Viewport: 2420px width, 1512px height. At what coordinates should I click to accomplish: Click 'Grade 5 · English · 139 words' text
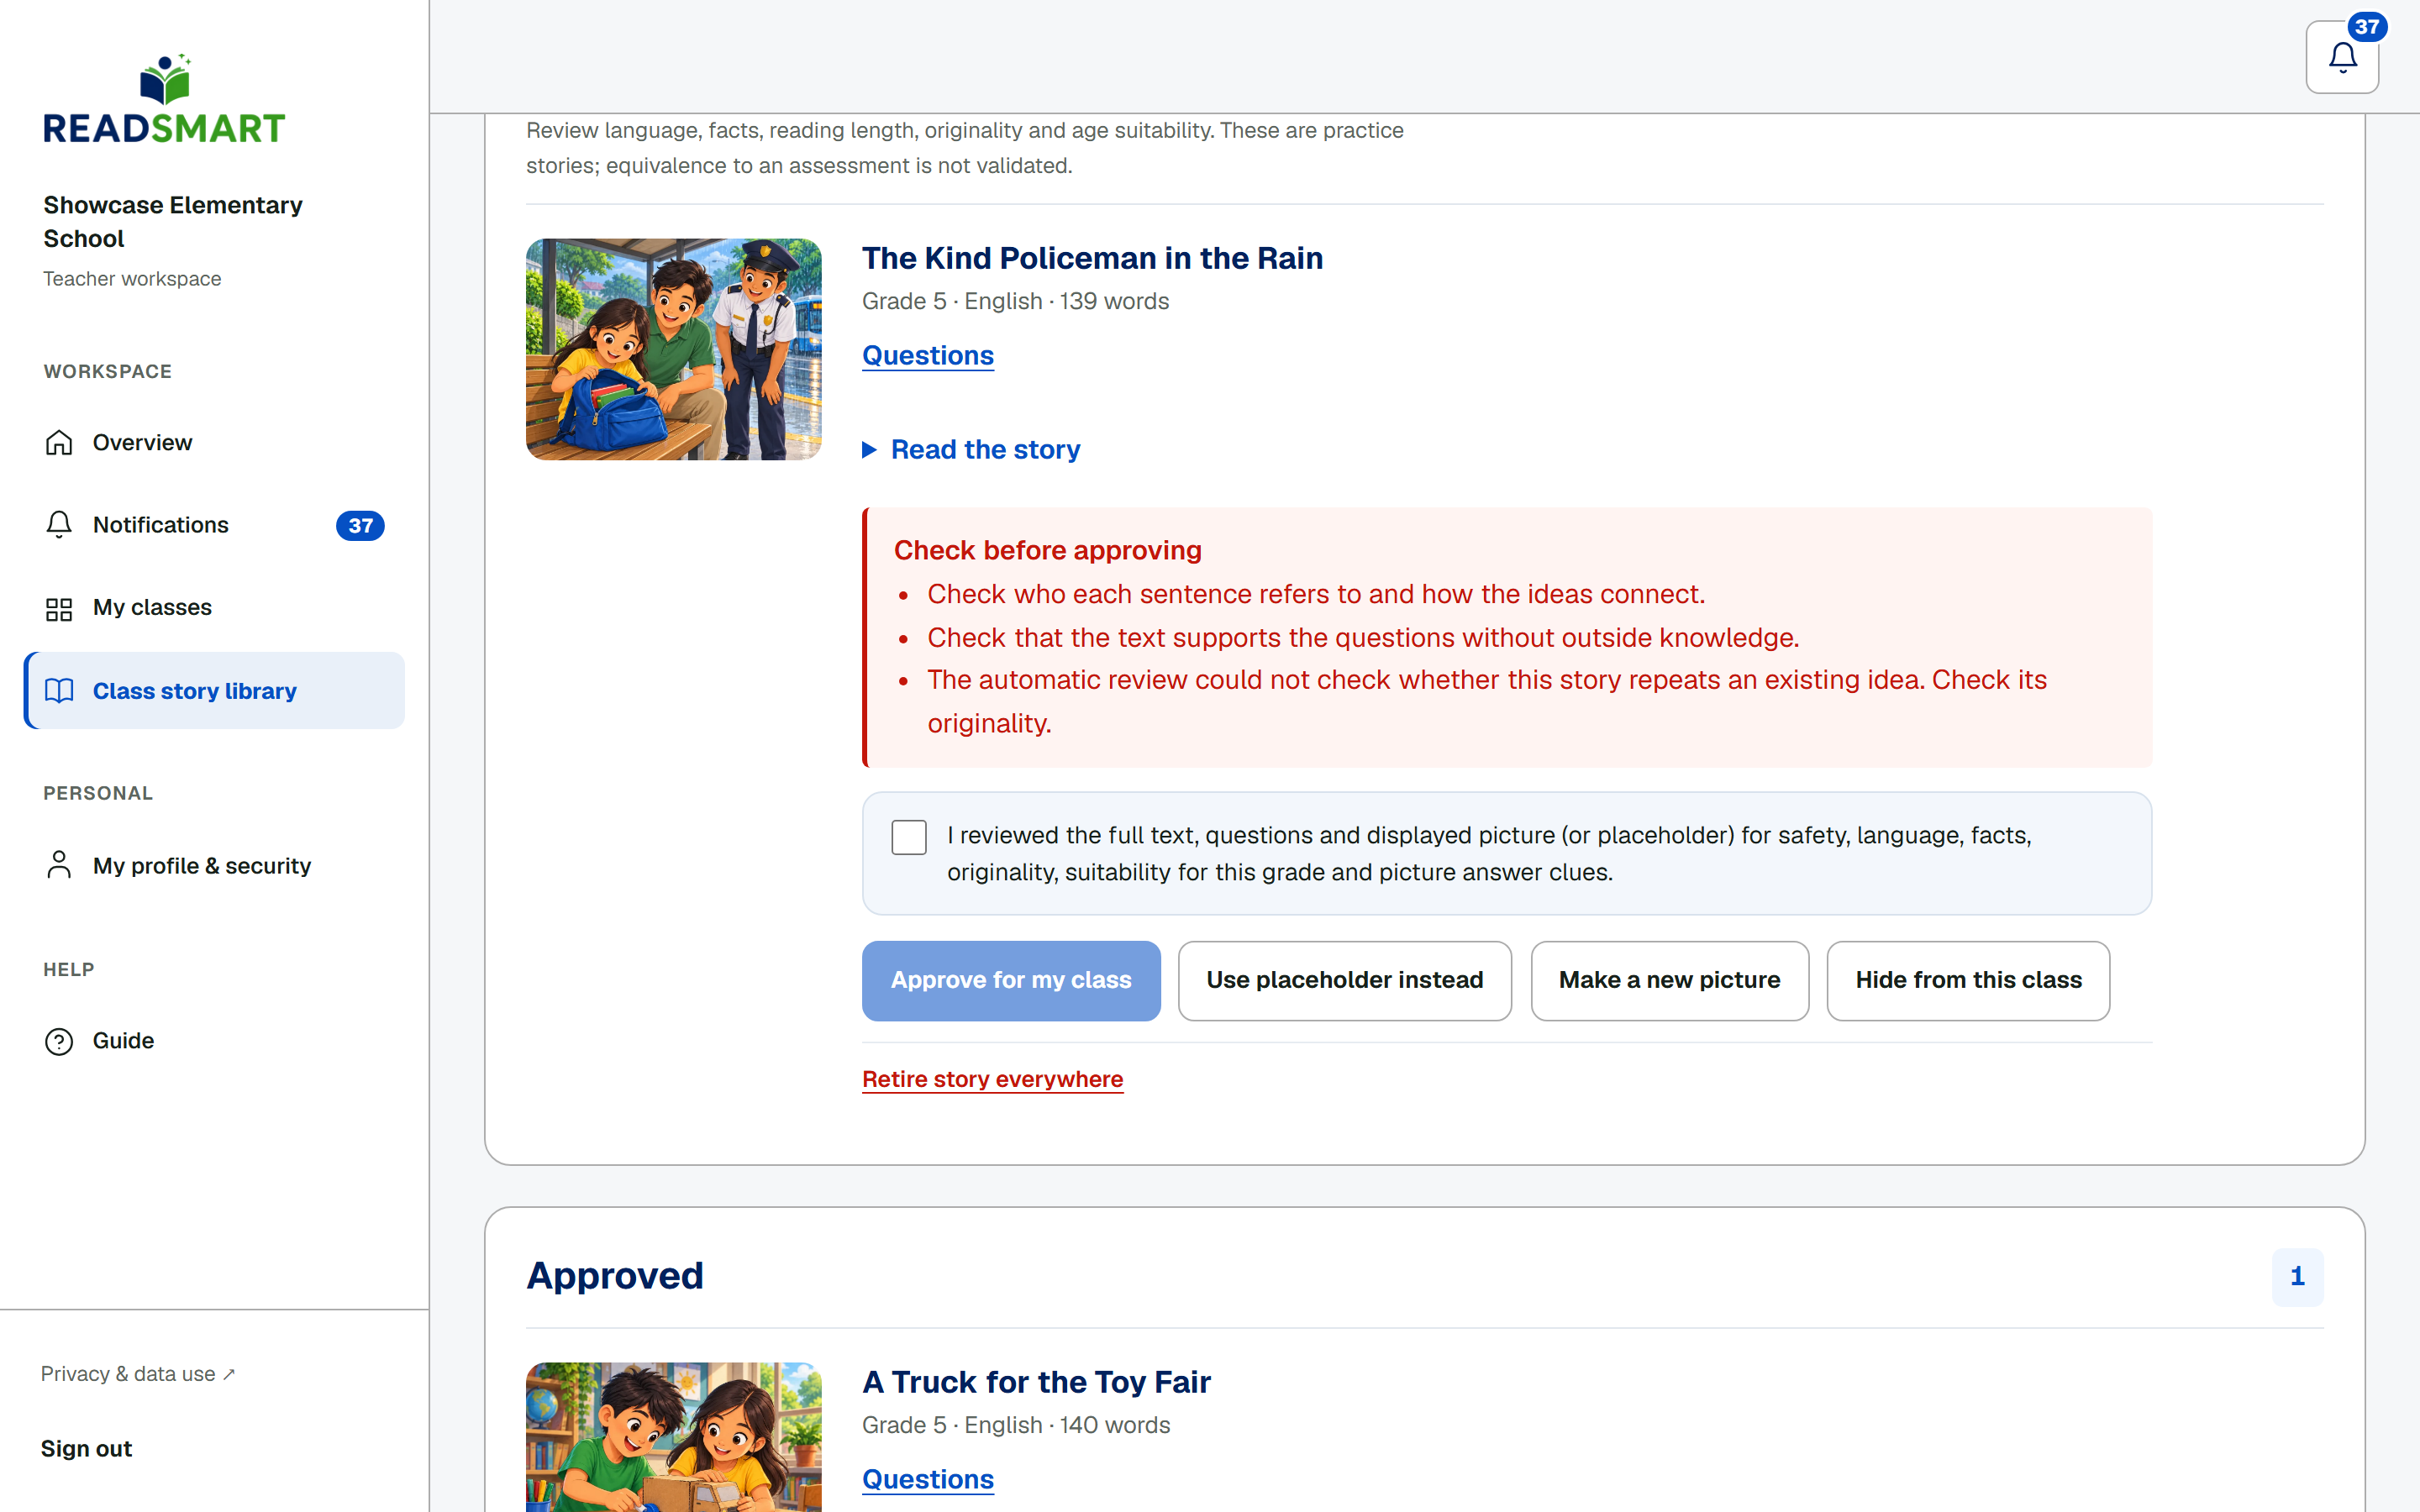click(1015, 301)
